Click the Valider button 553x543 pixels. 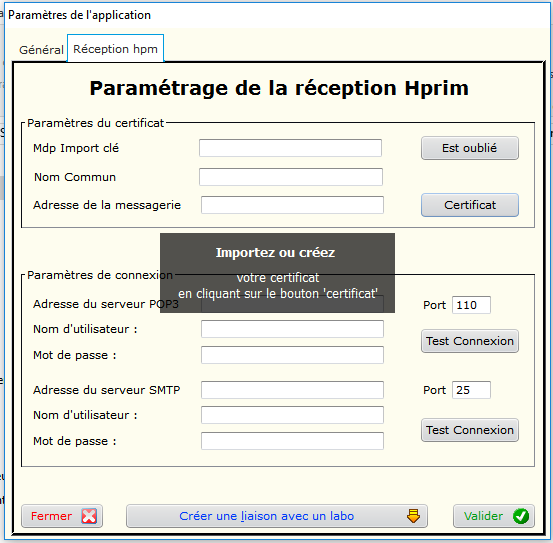494,516
